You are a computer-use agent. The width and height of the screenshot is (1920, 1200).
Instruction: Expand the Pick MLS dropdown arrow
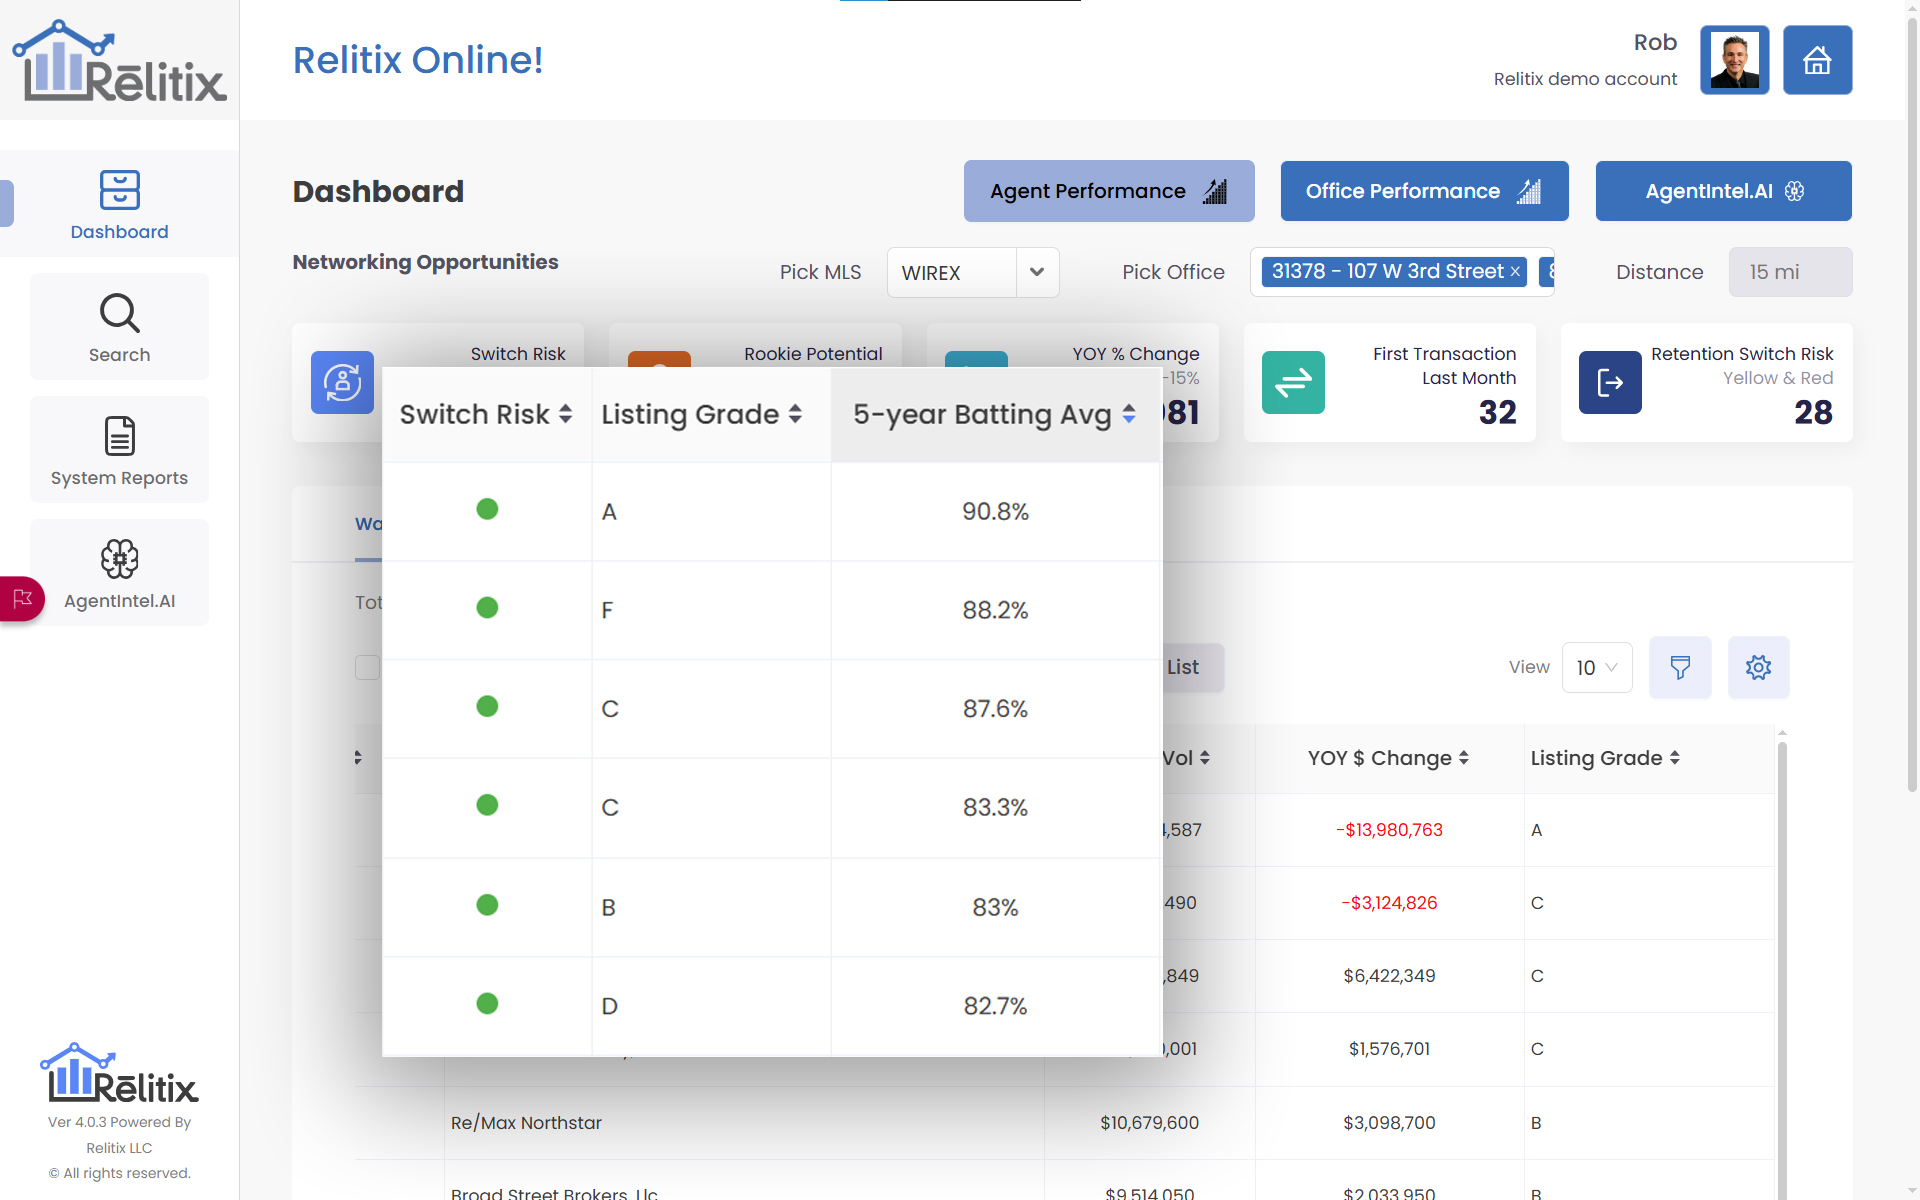[x=1037, y=272]
